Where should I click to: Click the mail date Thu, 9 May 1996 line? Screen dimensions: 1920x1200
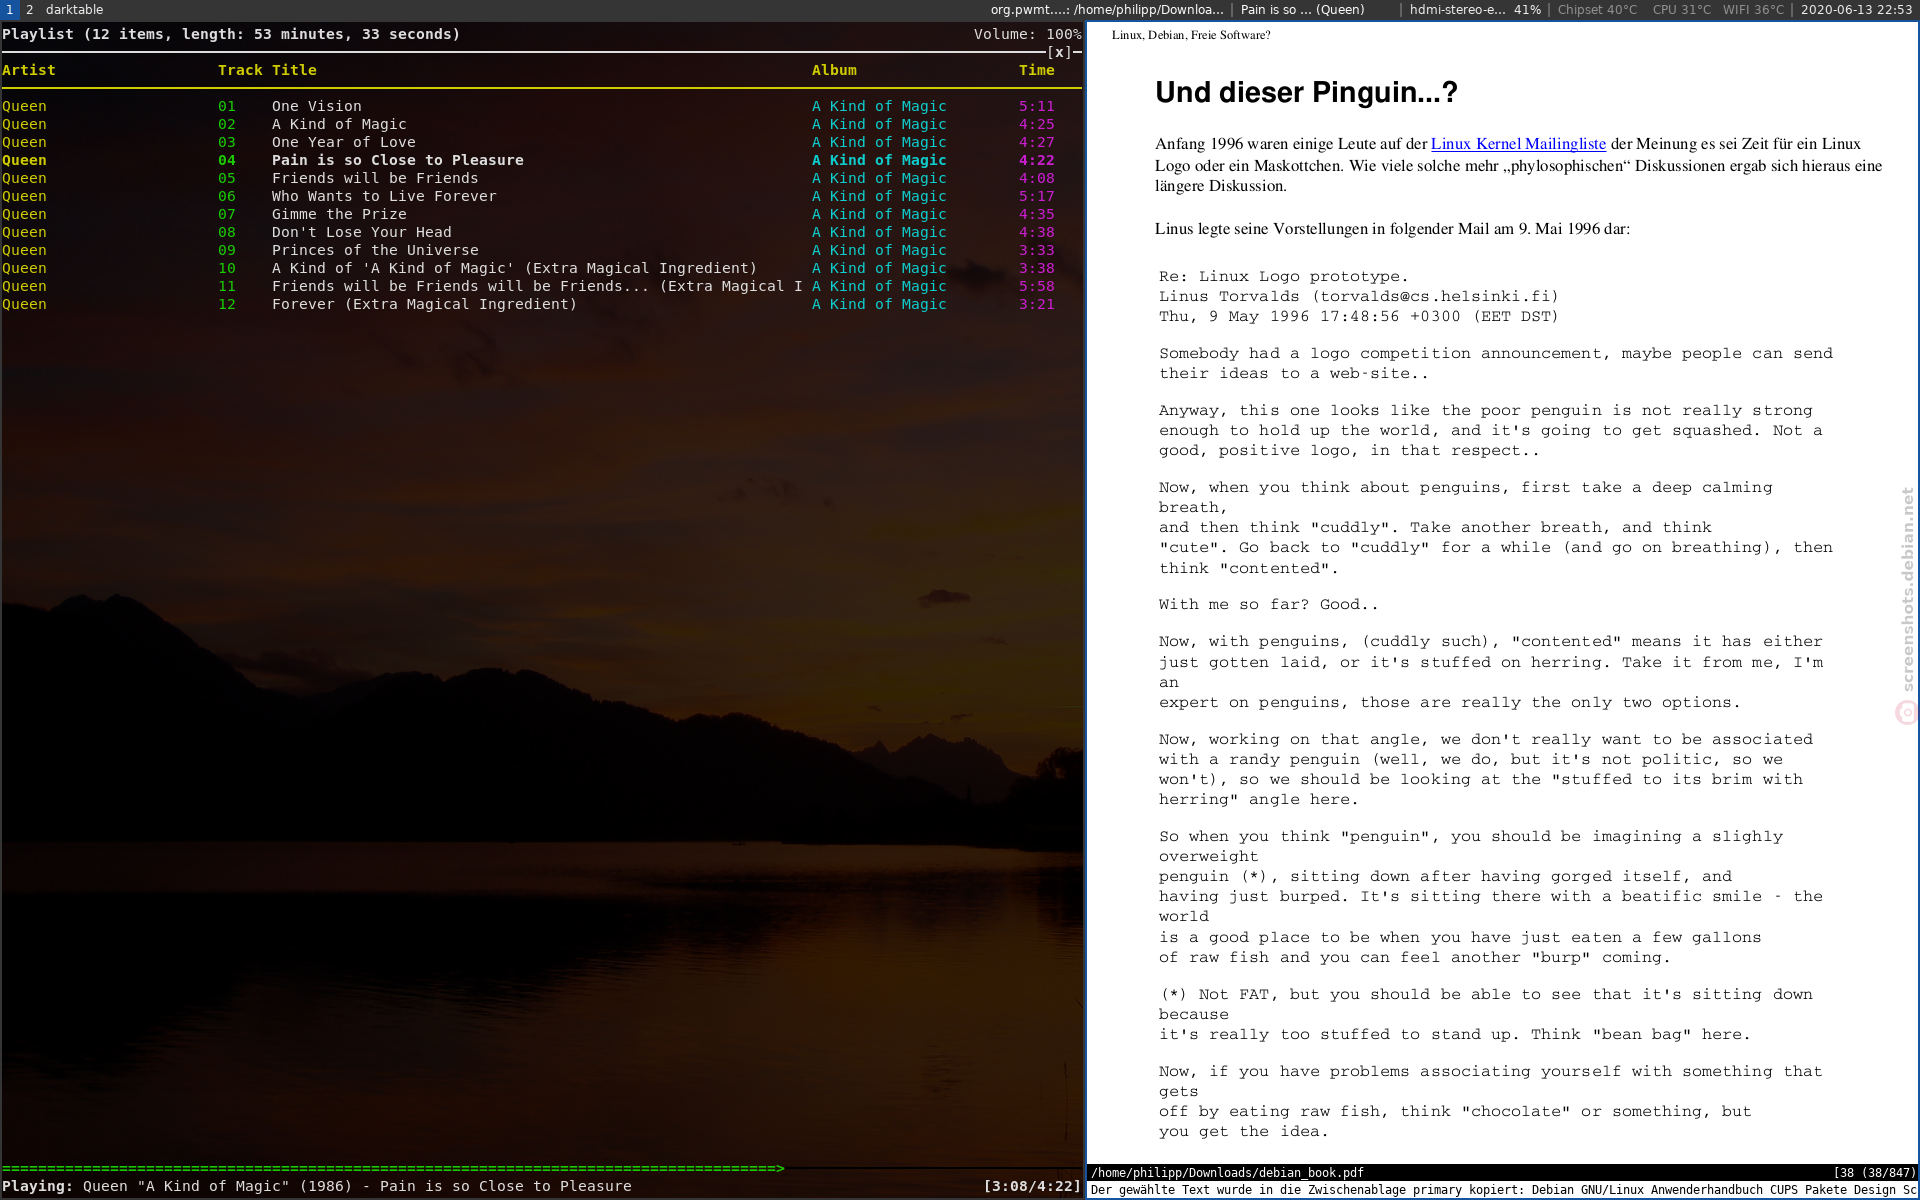click(1359, 317)
